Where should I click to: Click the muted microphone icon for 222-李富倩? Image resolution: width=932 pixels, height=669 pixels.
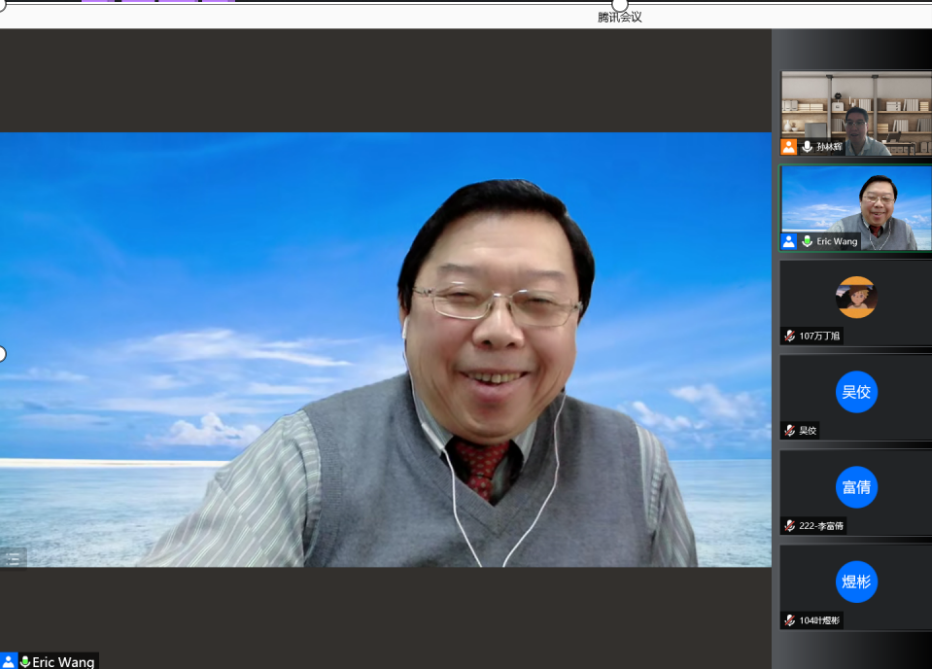click(x=790, y=526)
